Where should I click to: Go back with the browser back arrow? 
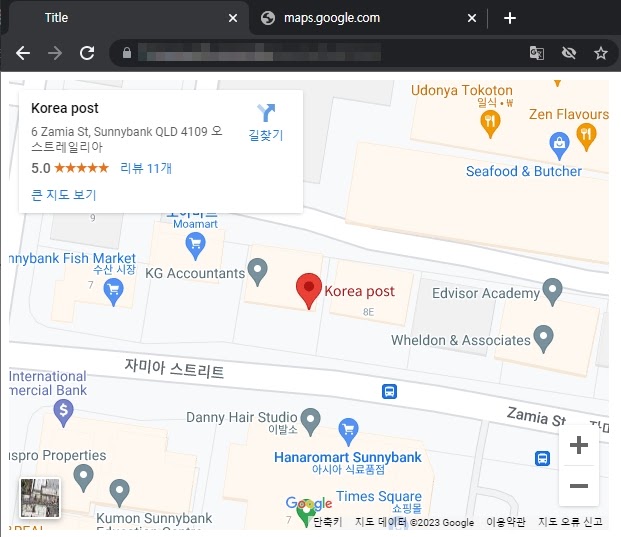[23, 53]
